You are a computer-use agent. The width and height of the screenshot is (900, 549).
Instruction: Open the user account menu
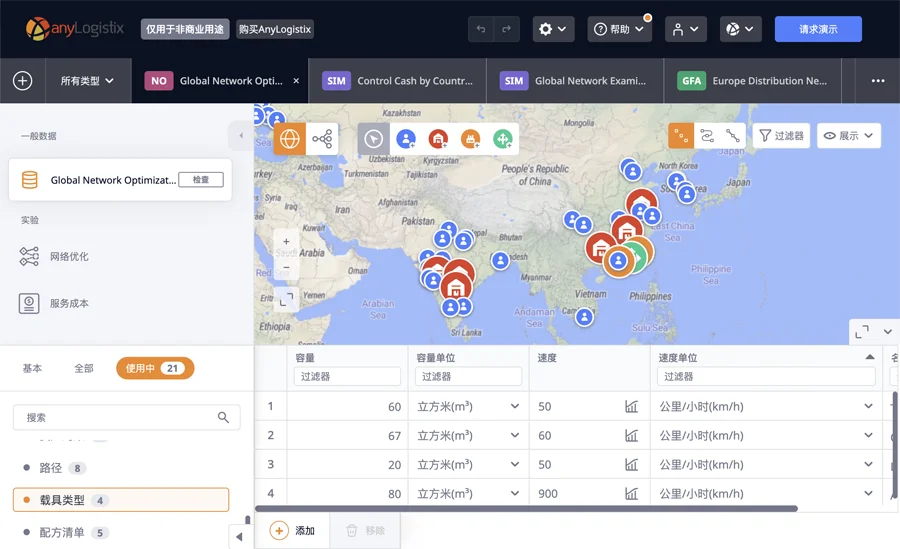click(x=685, y=29)
